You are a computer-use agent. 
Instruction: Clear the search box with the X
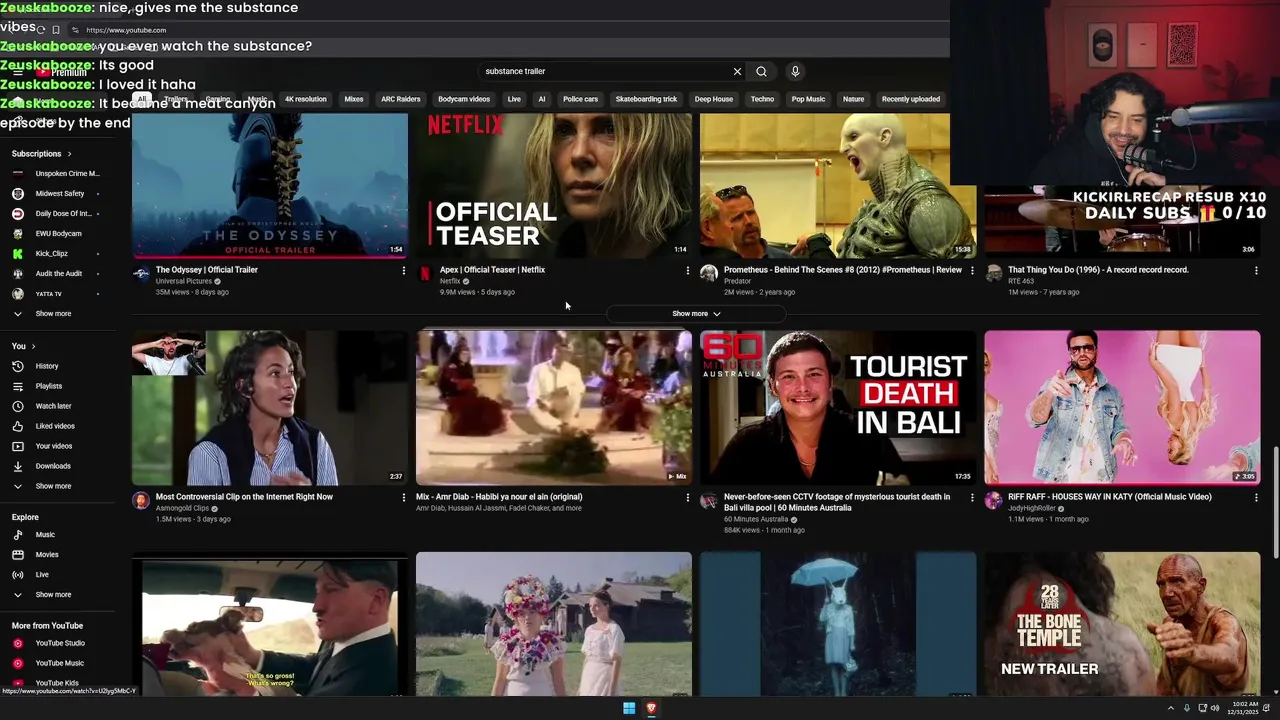737,71
